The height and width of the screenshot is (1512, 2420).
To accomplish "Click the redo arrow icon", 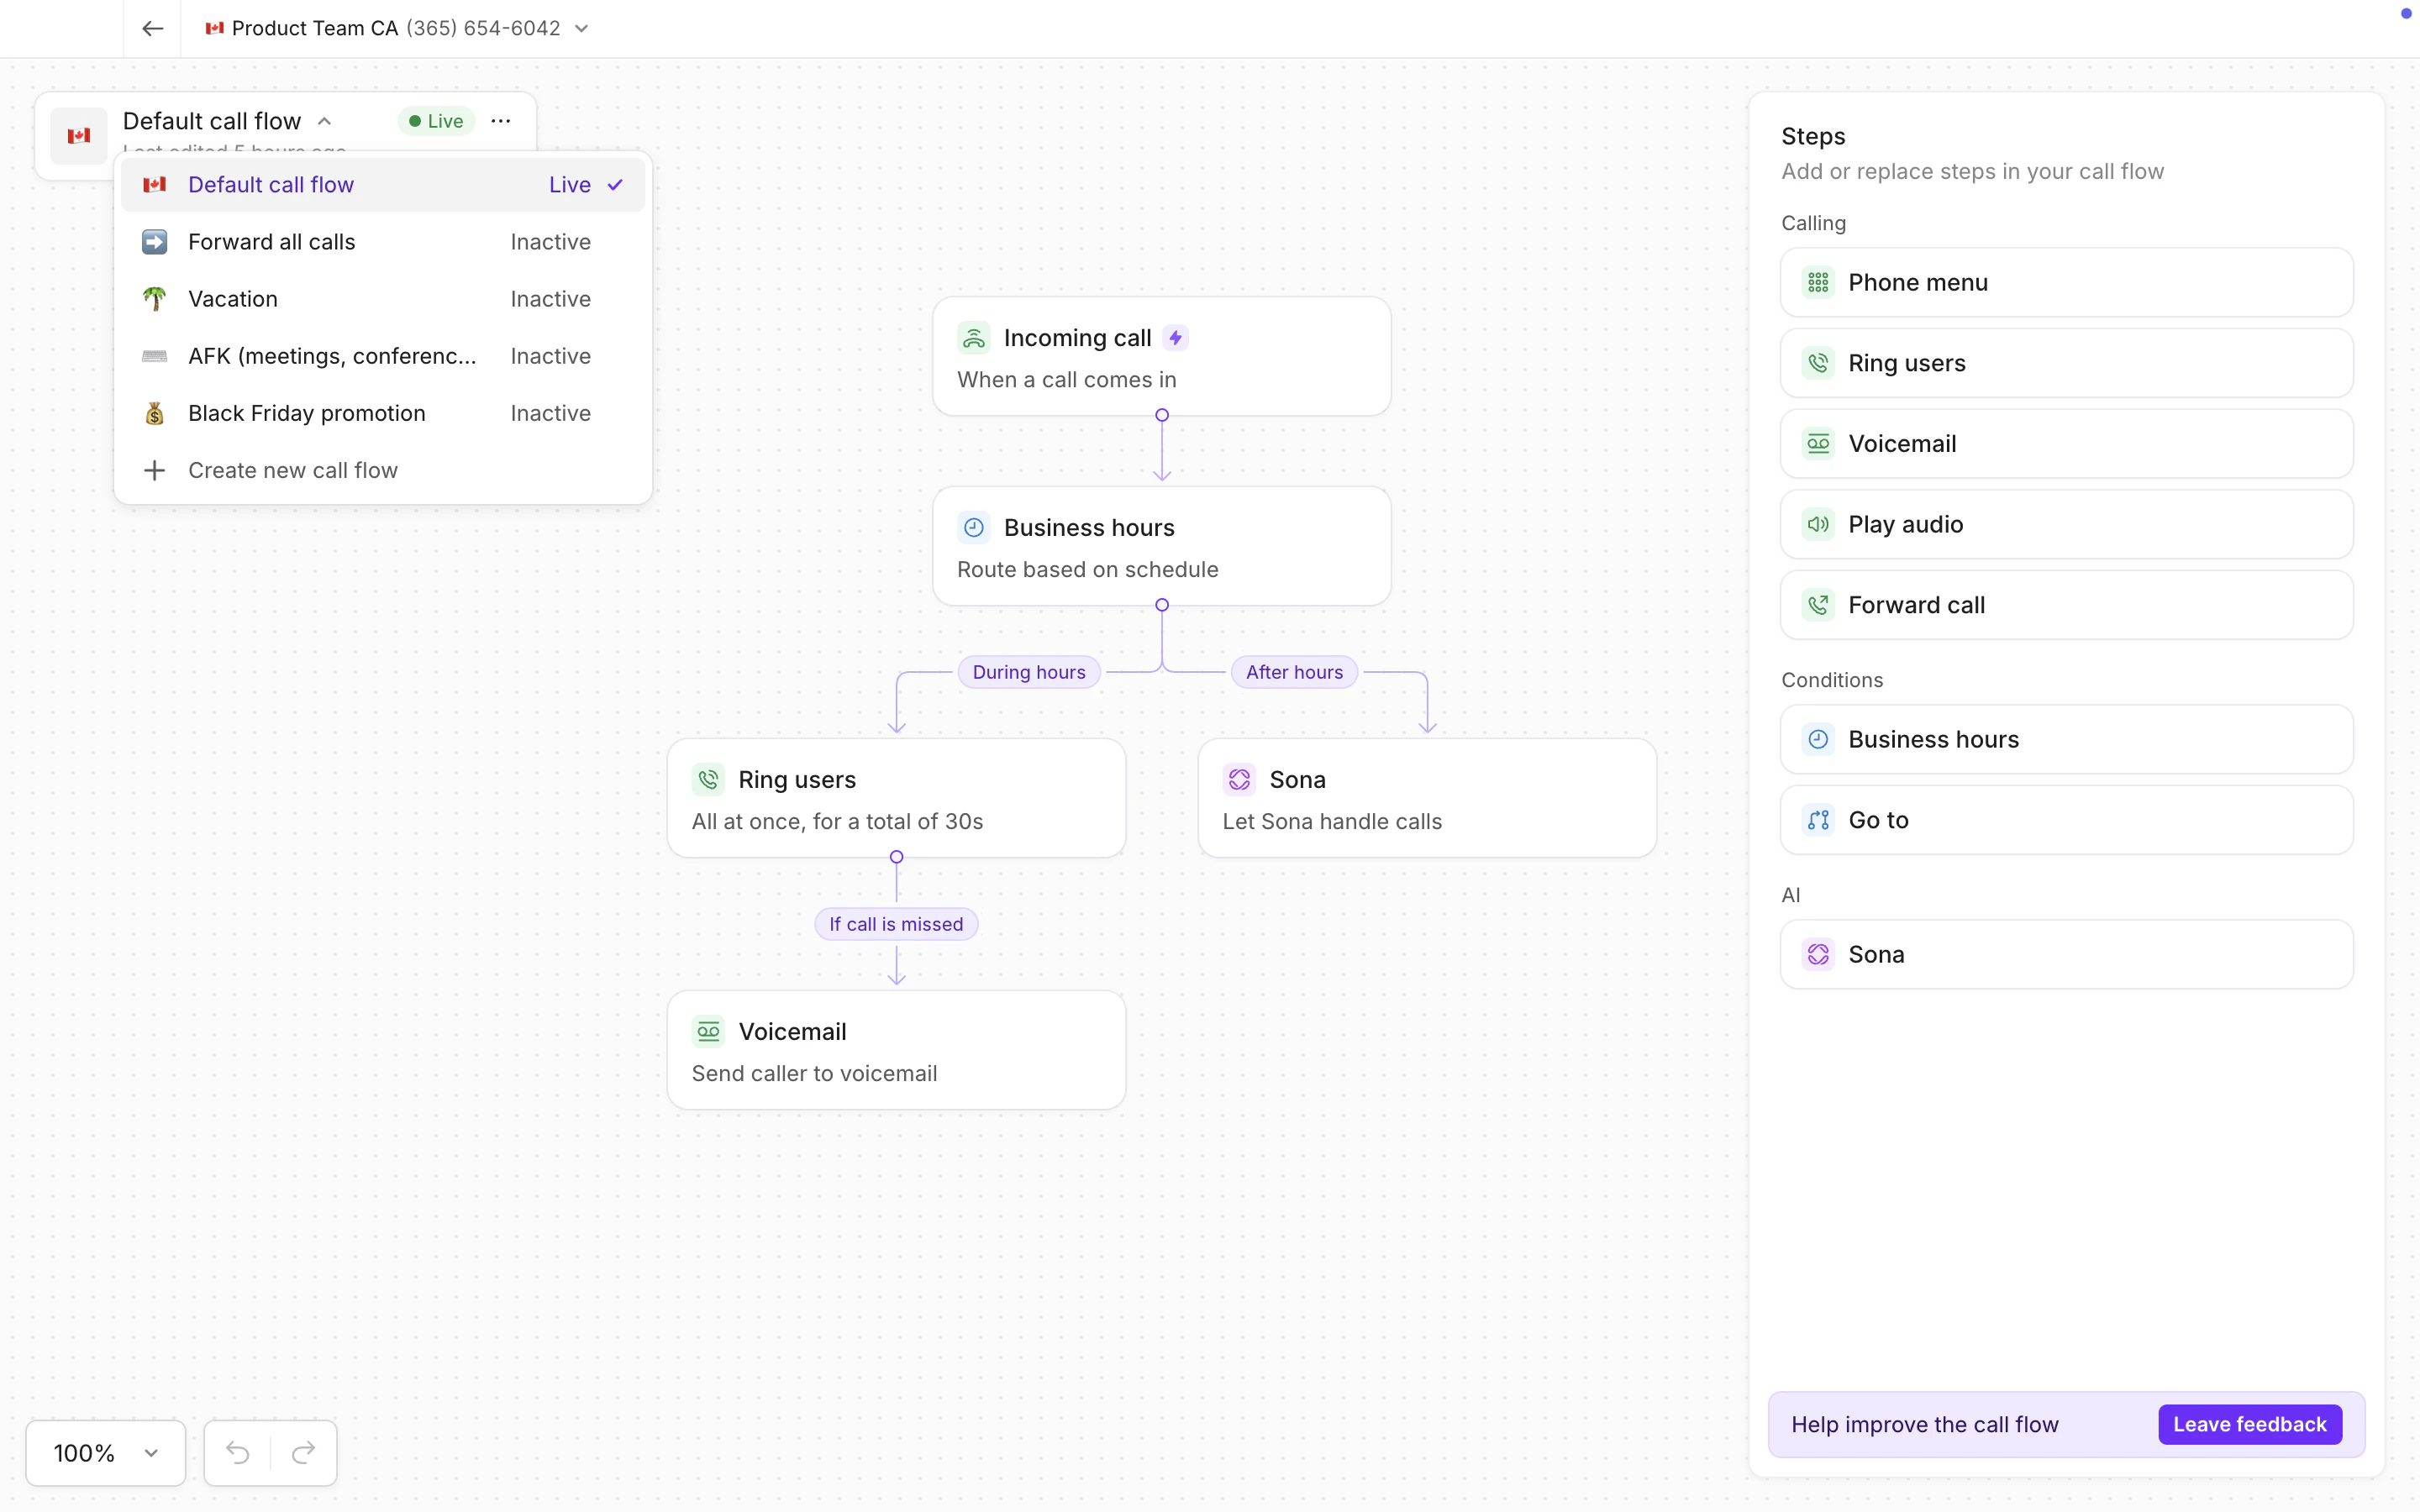I will tap(303, 1452).
